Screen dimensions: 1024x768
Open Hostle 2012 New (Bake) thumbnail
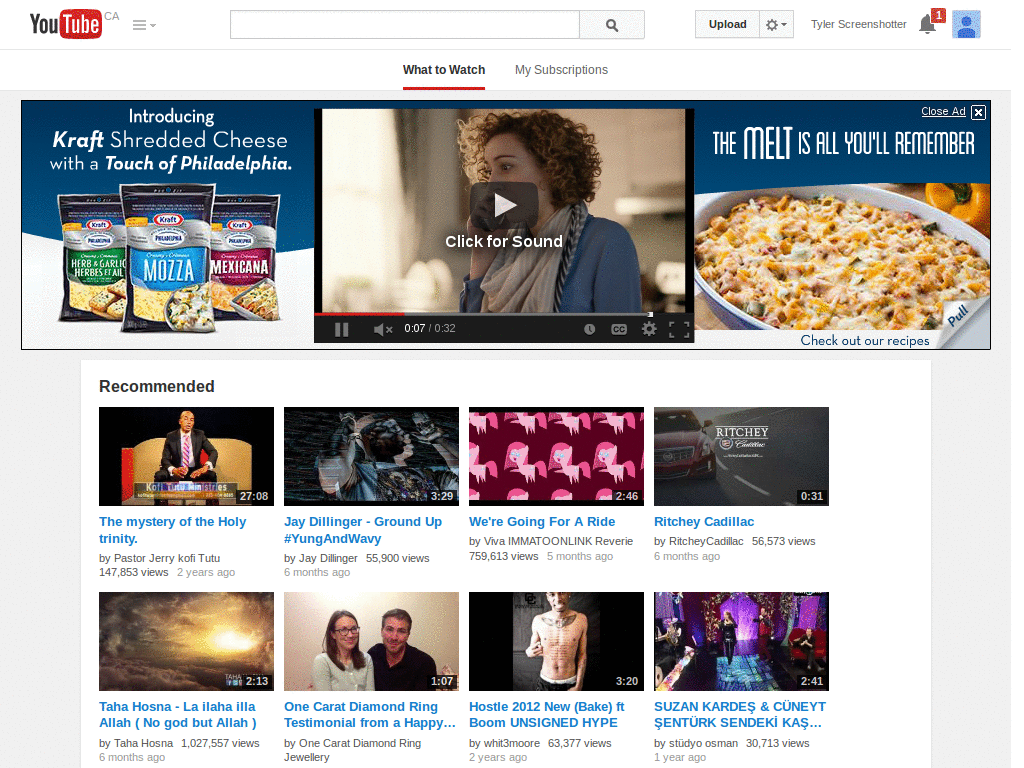pyautogui.click(x=556, y=641)
